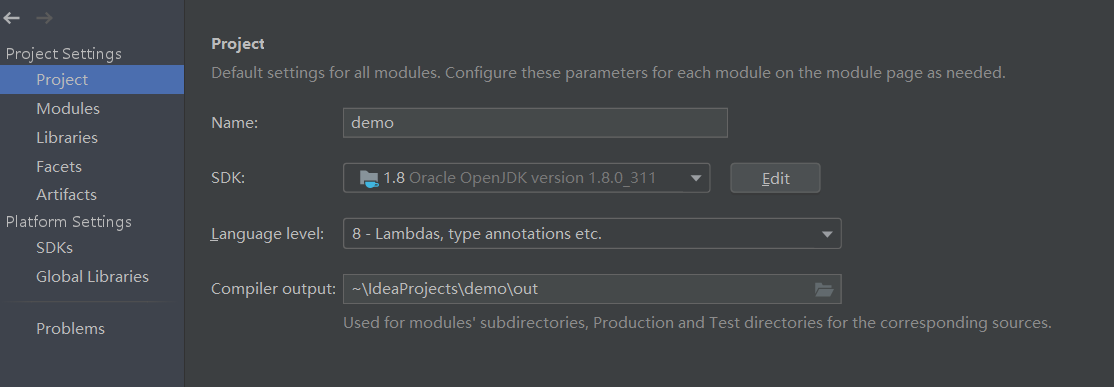Click the Project Settings section header
Viewport: 1114px width, 387px height.
(x=63, y=54)
